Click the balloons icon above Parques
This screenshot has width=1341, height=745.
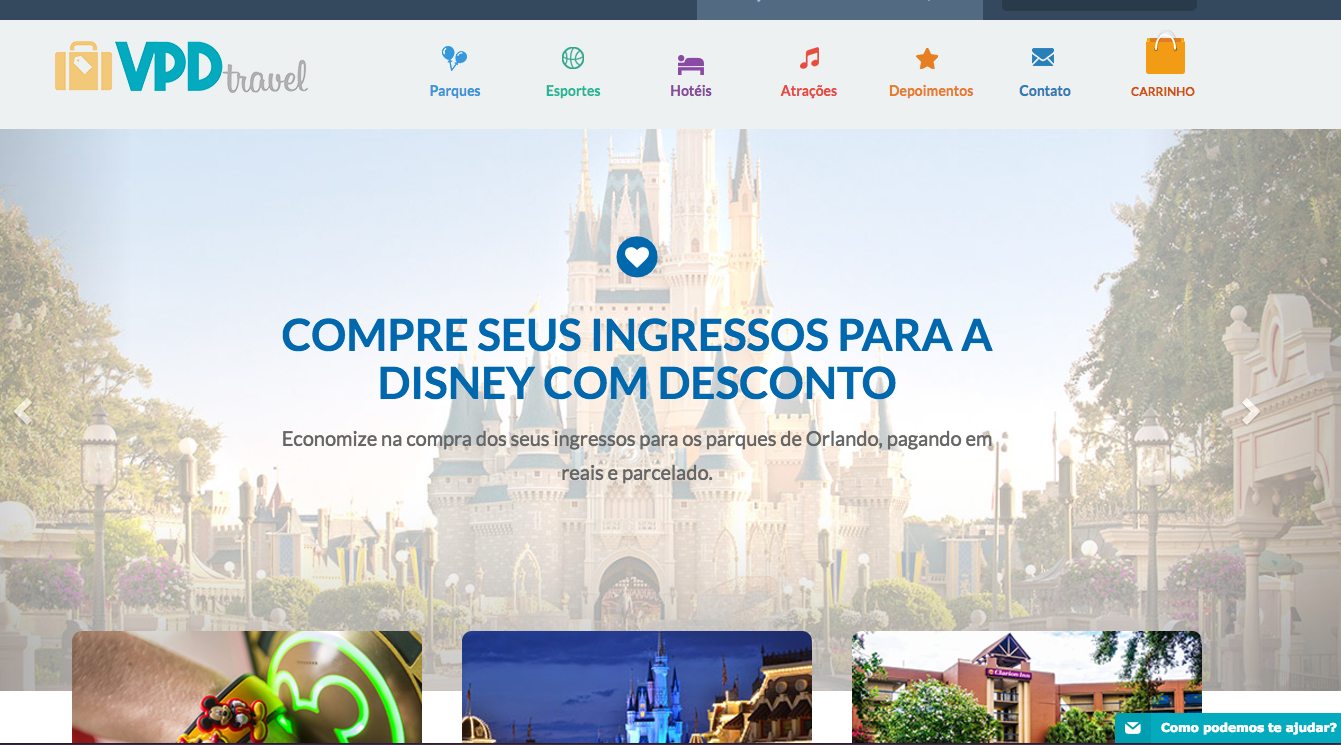[454, 58]
